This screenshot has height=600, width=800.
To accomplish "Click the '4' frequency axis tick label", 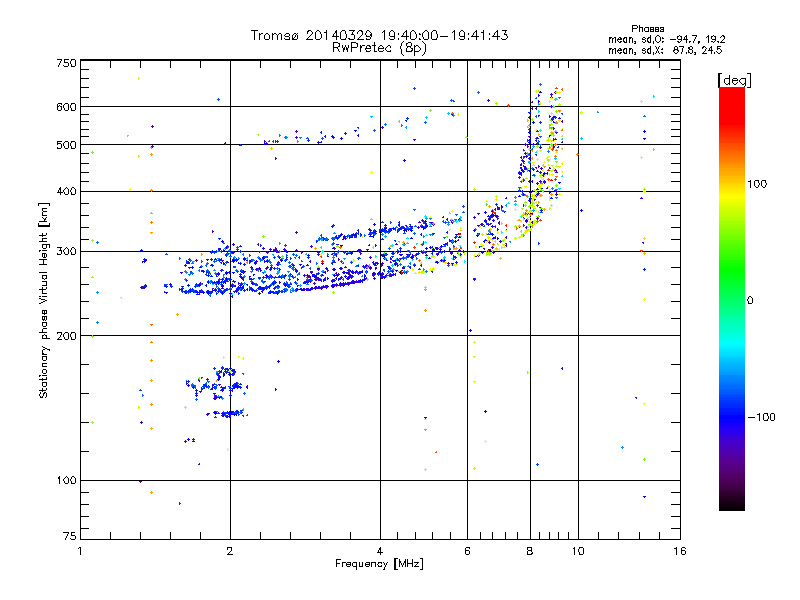I will [380, 551].
